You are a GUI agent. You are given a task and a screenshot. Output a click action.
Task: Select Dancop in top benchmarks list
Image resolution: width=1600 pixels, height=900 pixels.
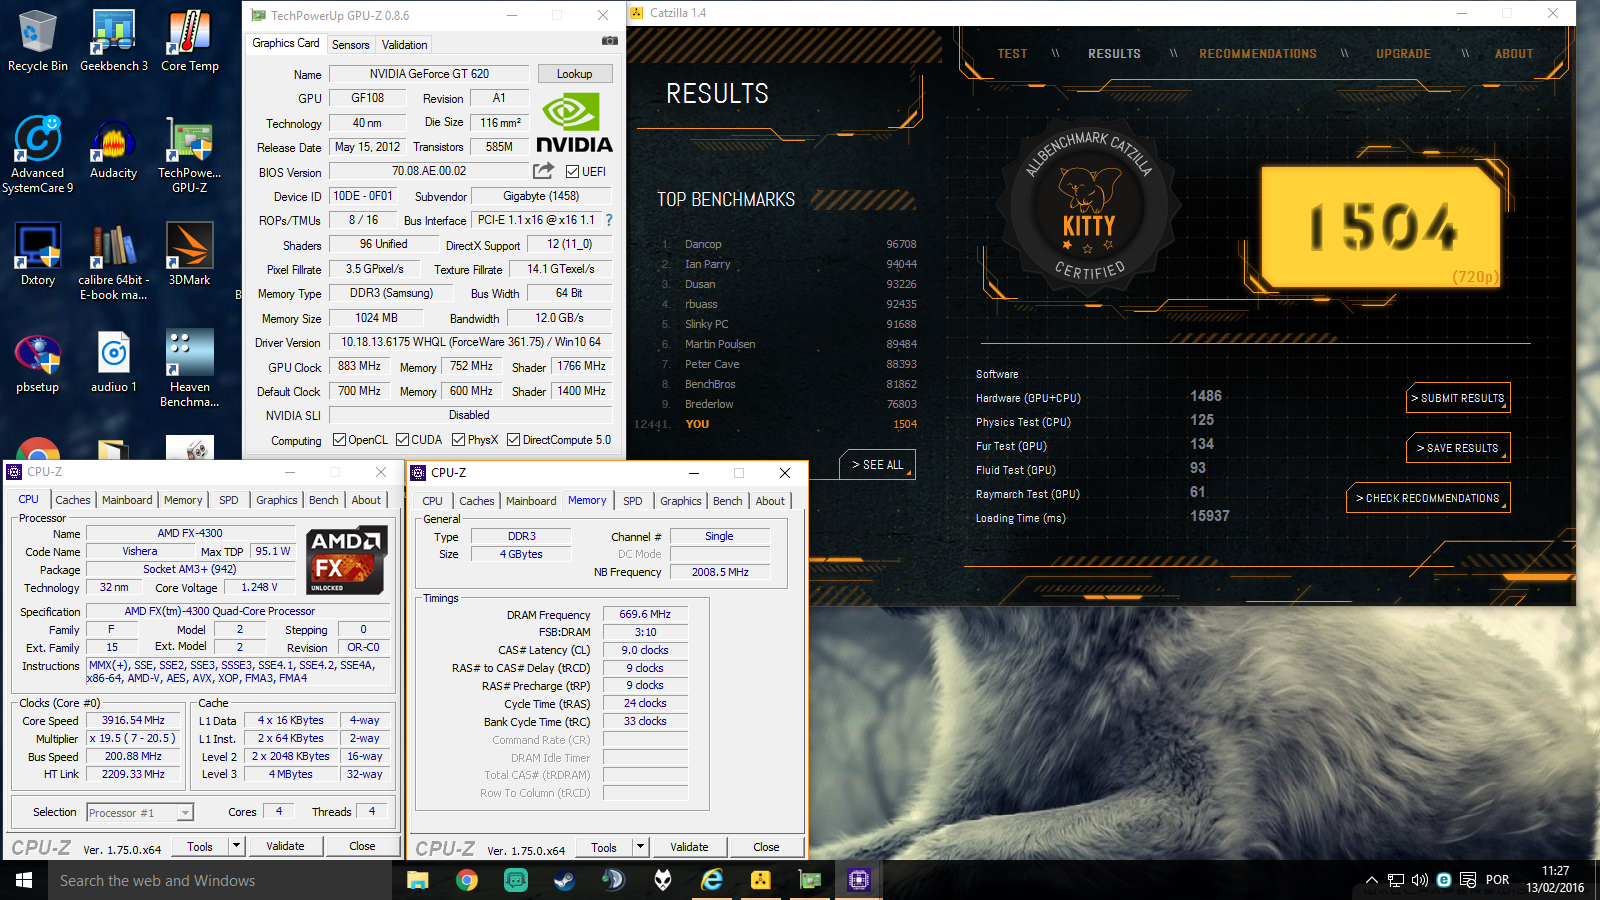pyautogui.click(x=703, y=244)
